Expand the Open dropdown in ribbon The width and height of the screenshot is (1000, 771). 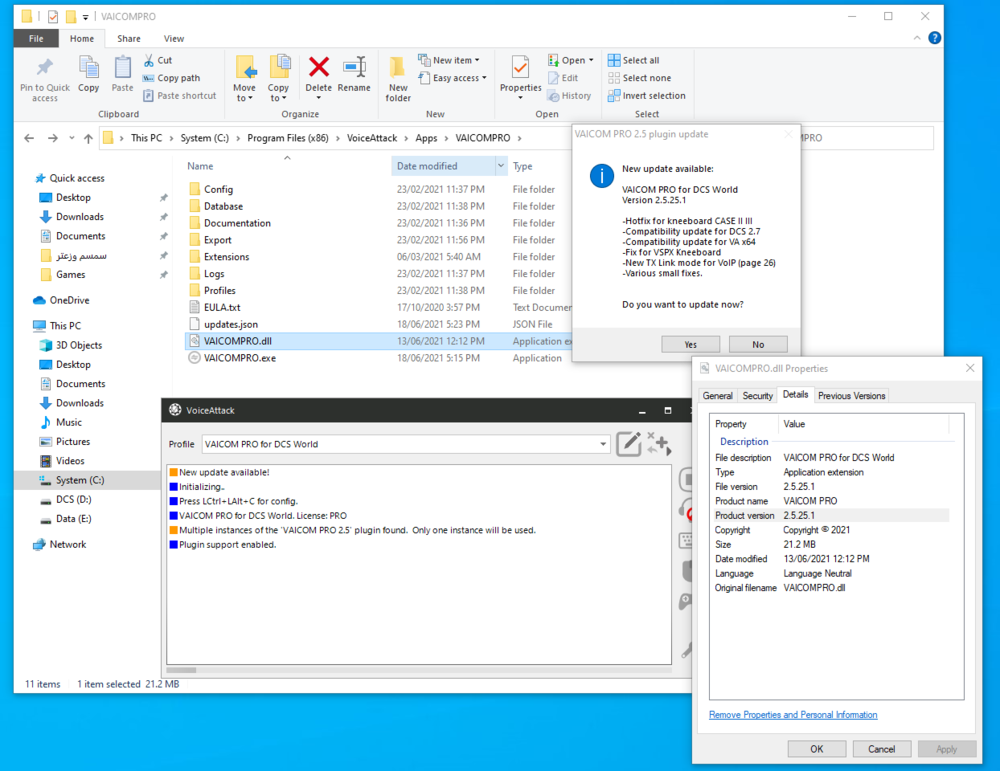click(591, 60)
